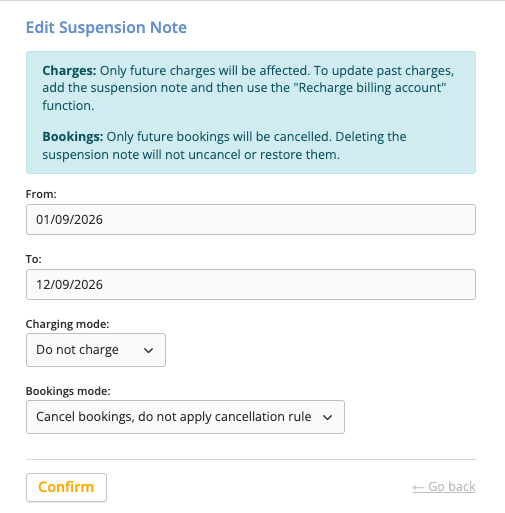Image resolution: width=505 pixels, height=513 pixels.
Task: Click the 01/09/2026 date value
Action: 69,220
